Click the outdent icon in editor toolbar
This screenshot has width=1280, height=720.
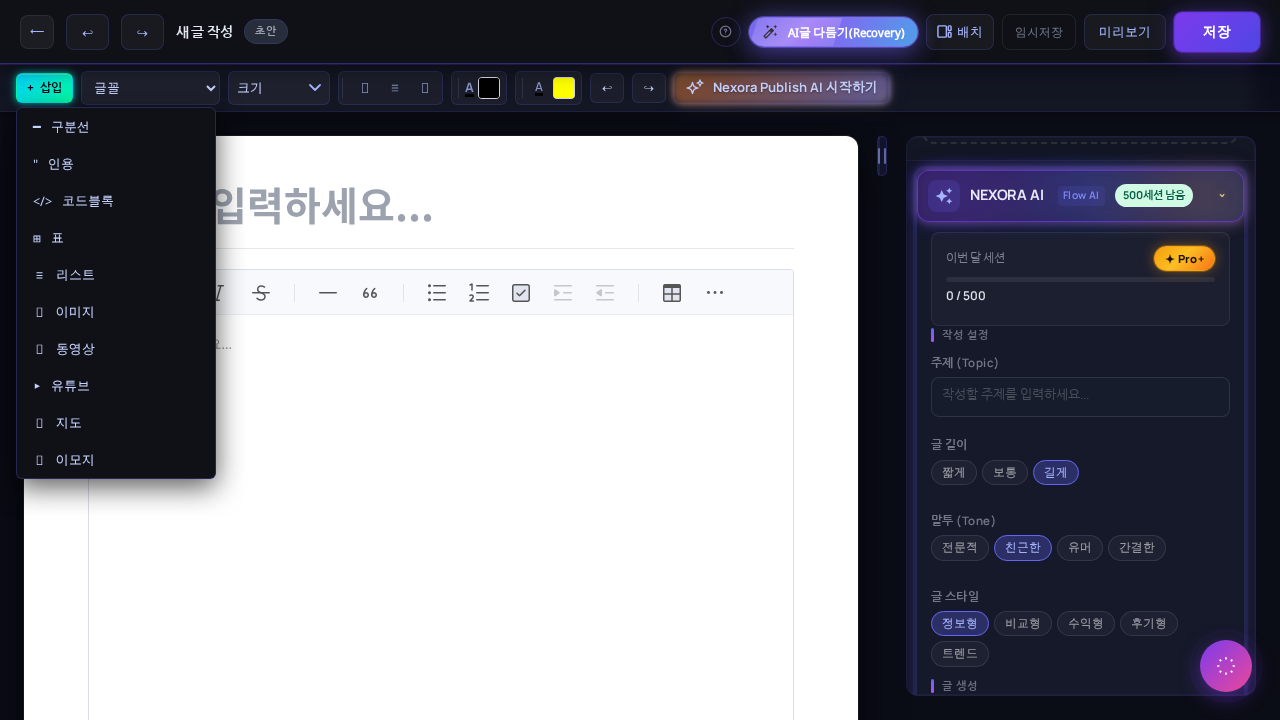coord(605,293)
